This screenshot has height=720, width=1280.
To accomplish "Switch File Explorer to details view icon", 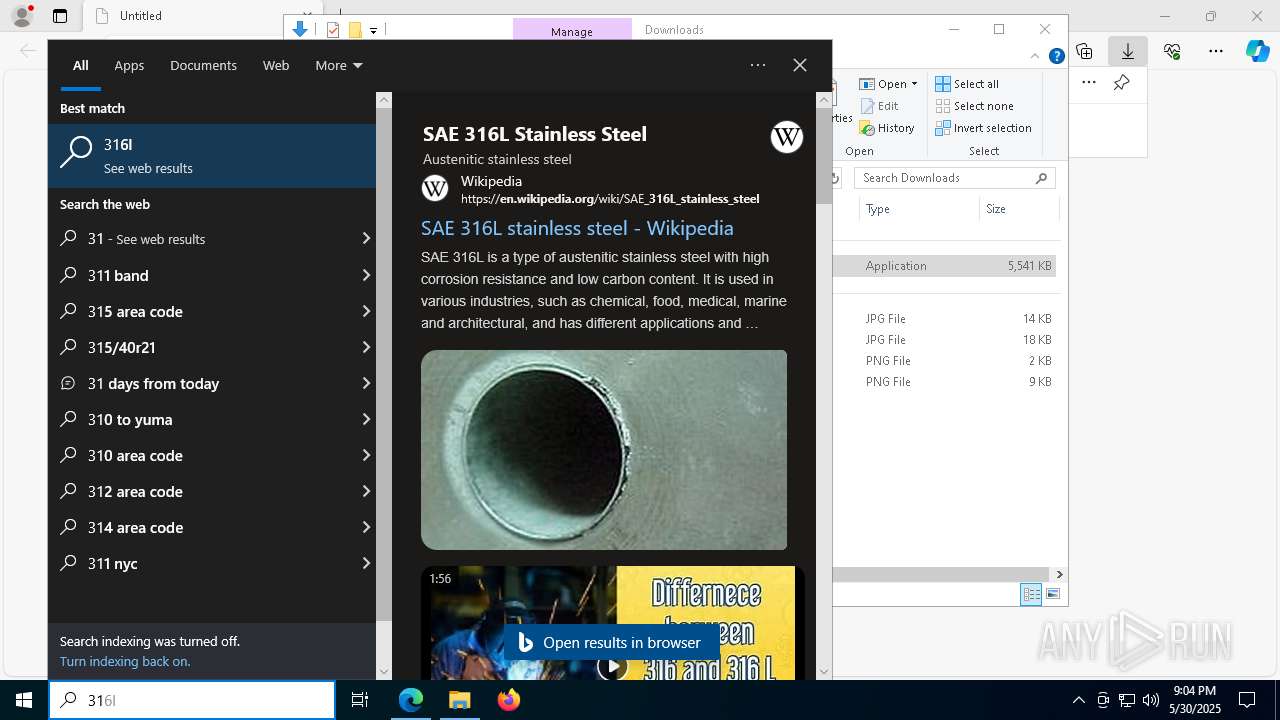I will click(1031, 594).
